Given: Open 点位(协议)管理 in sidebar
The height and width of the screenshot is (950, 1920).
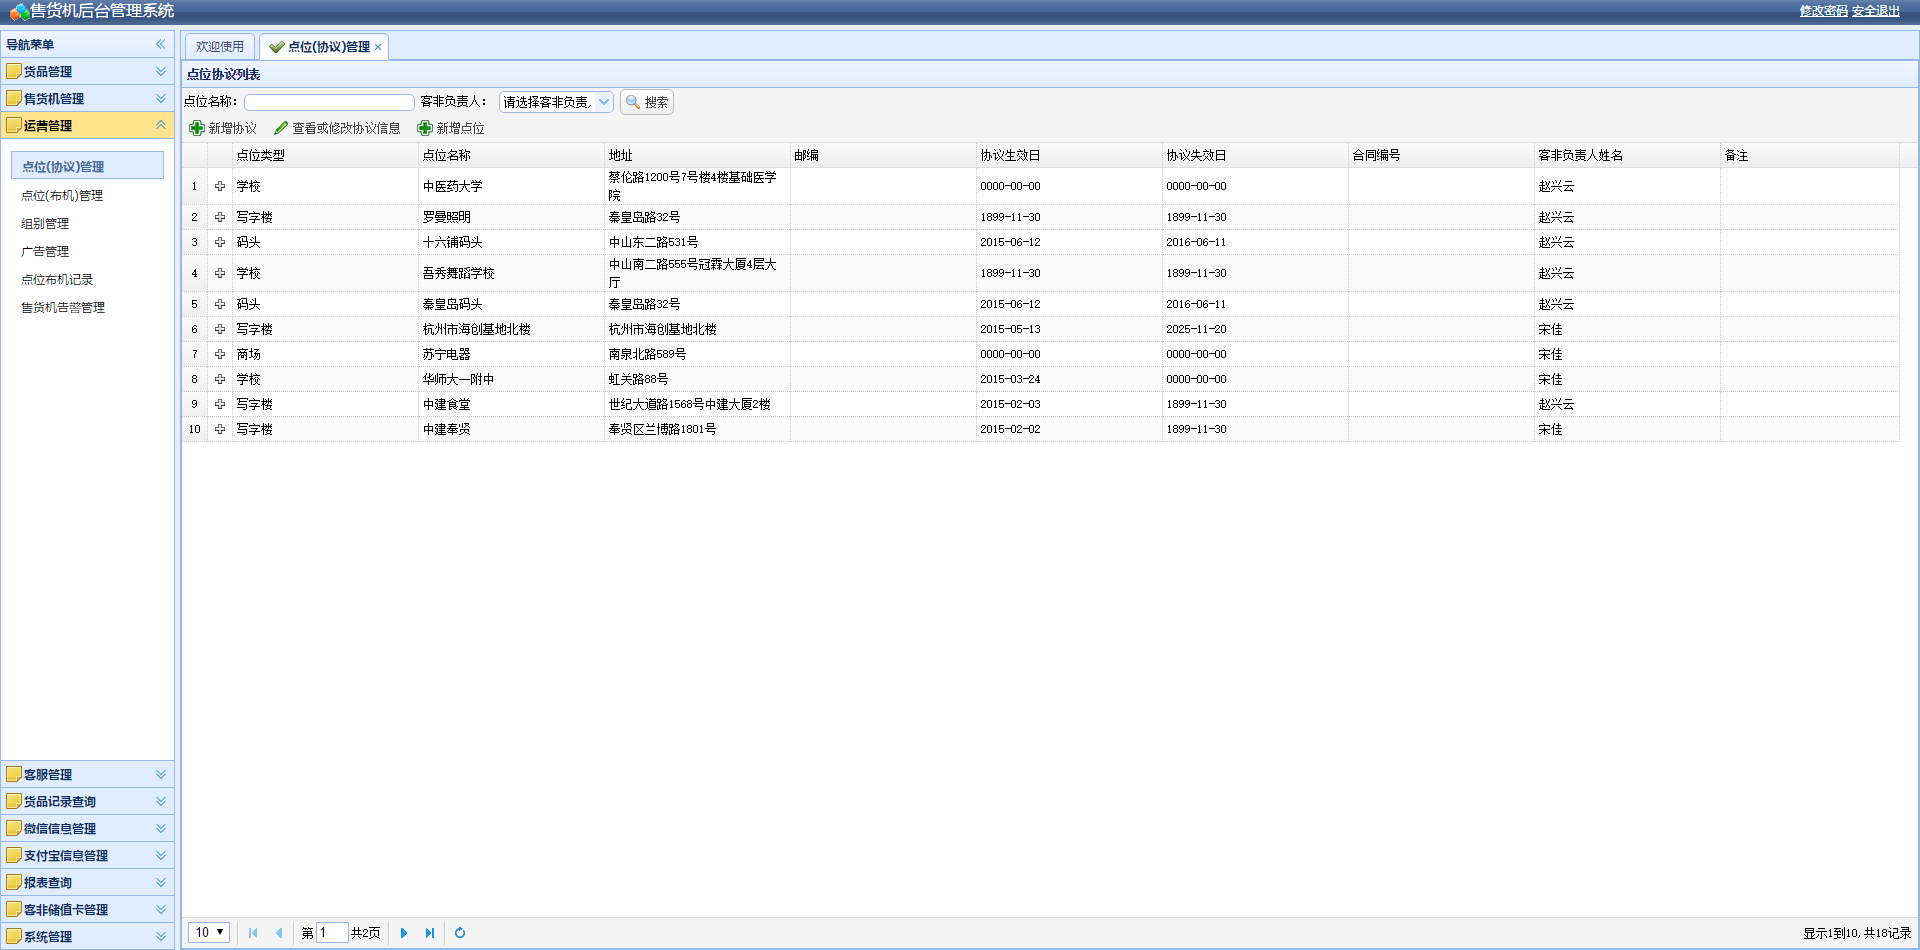Looking at the screenshot, I should point(87,166).
